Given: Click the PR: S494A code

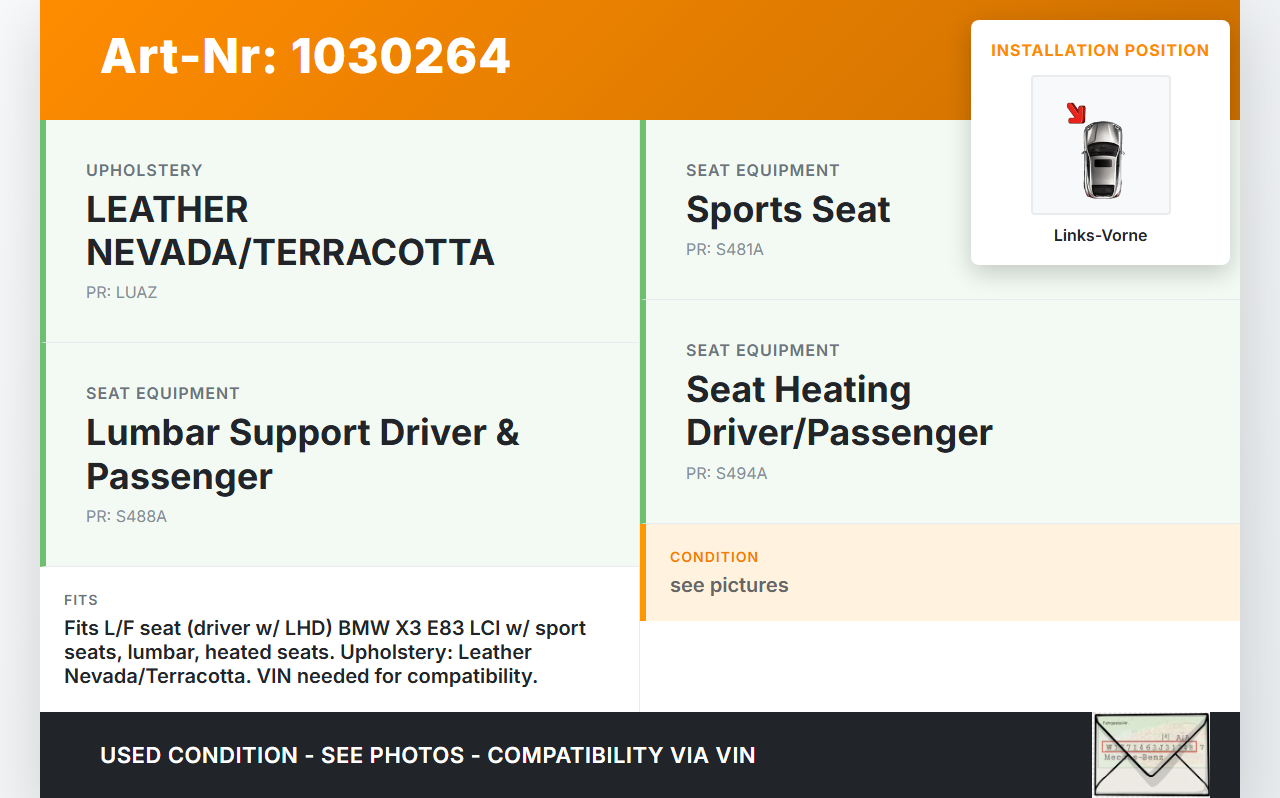Looking at the screenshot, I should click(726, 474).
